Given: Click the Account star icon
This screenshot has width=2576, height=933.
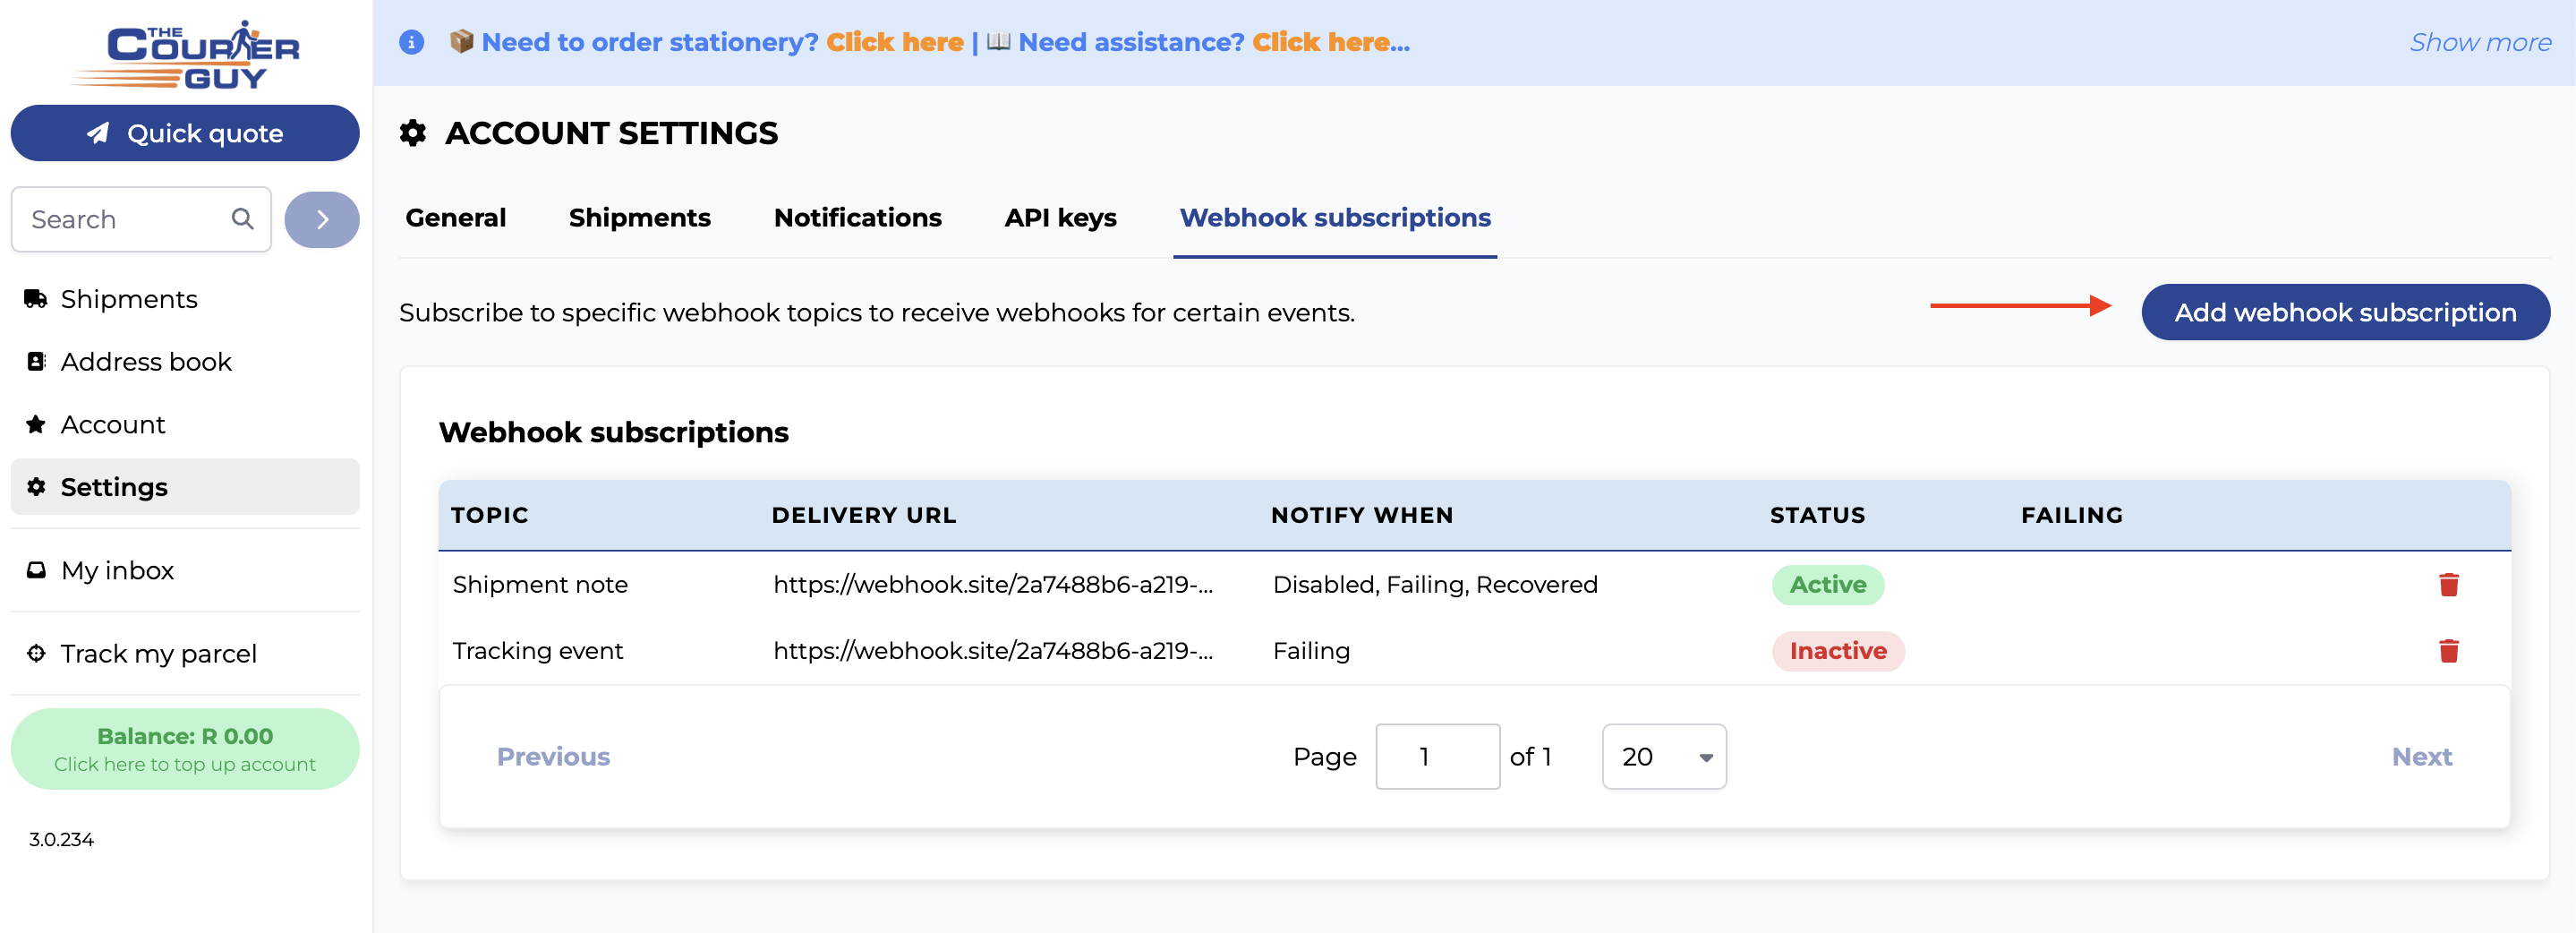Looking at the screenshot, I should pos(36,425).
